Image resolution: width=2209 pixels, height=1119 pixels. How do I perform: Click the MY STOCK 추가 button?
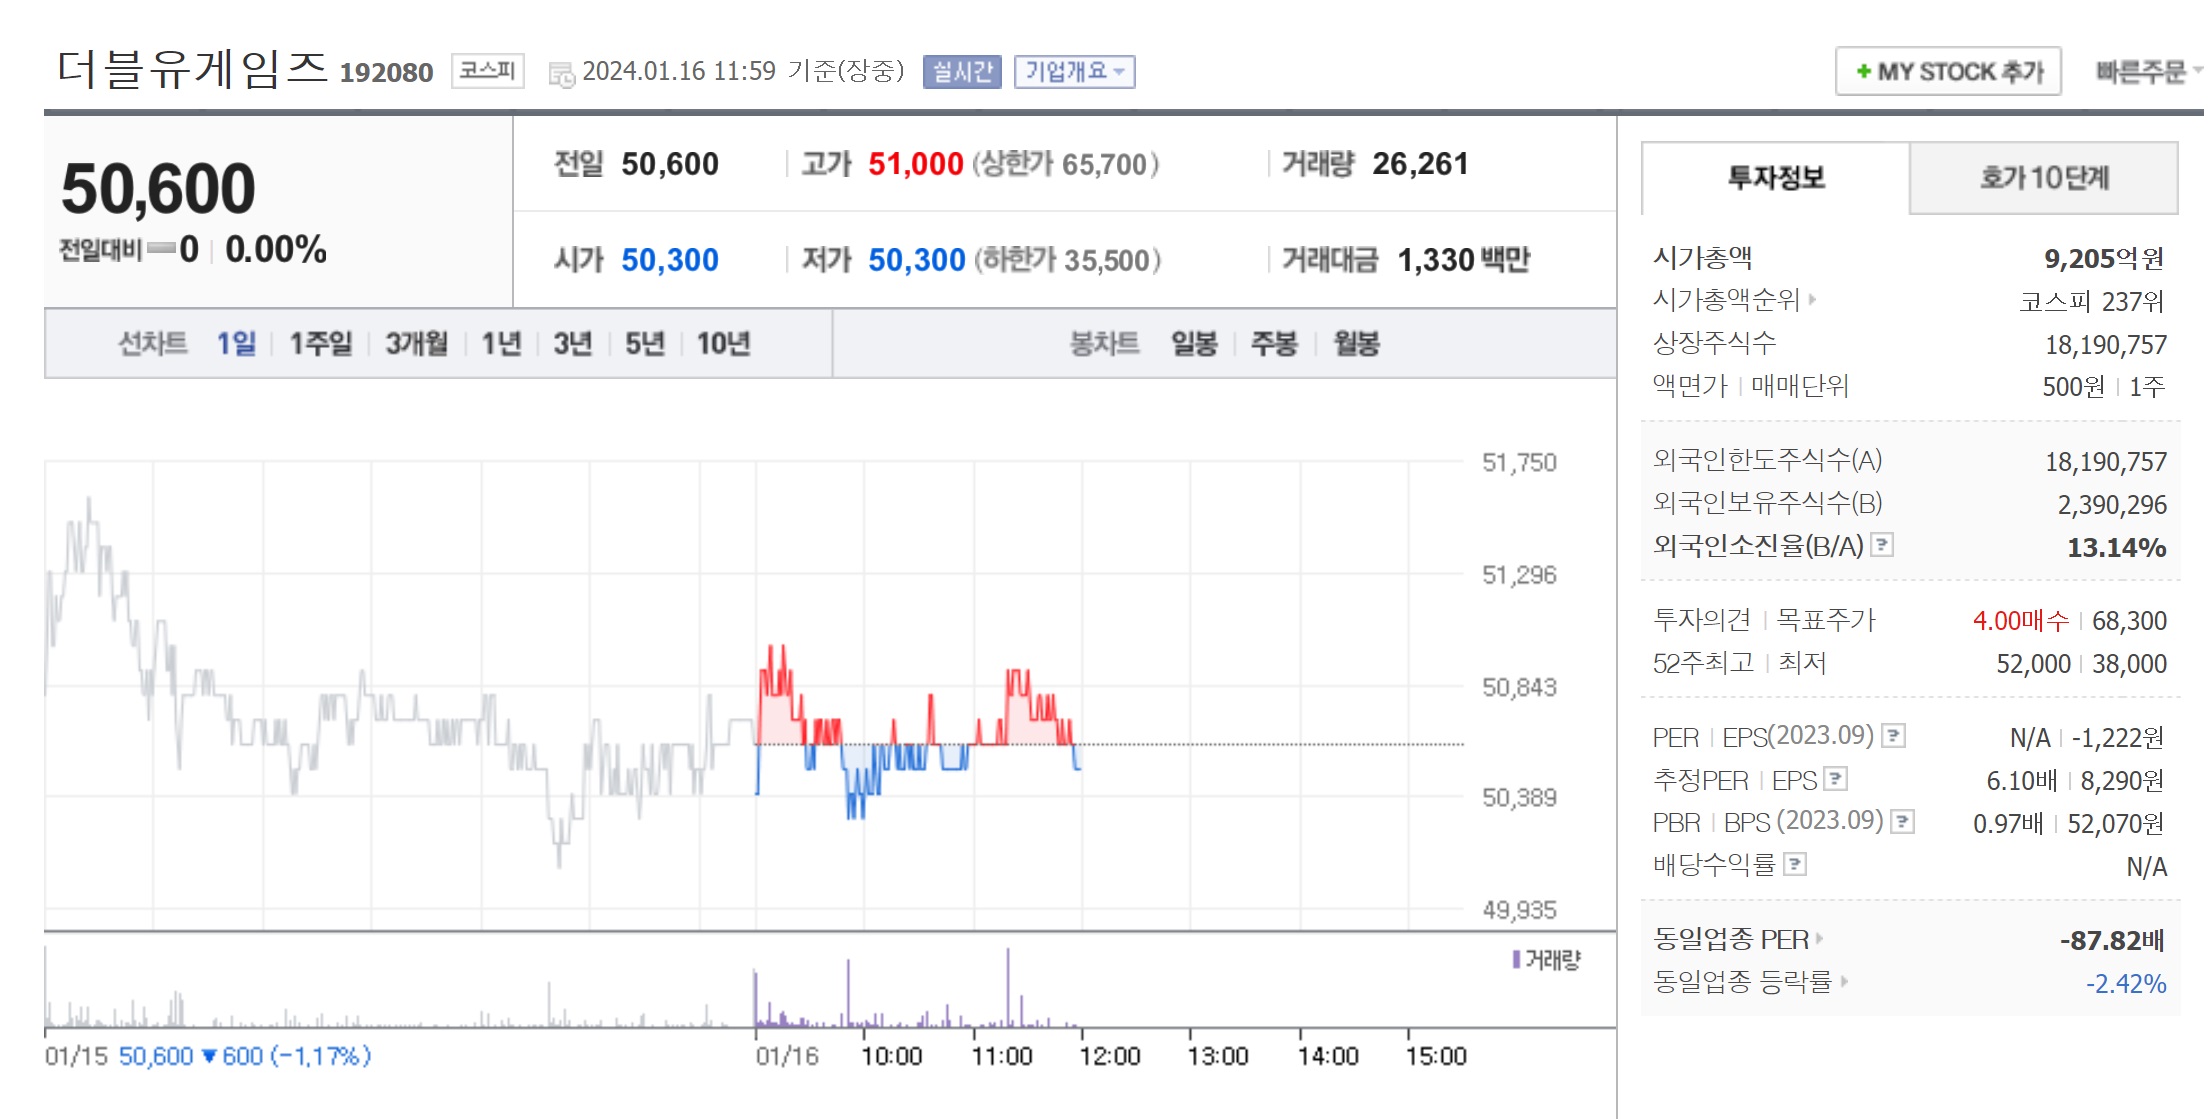1947,72
